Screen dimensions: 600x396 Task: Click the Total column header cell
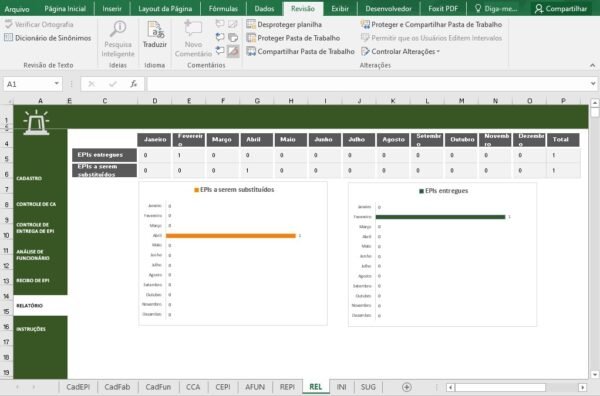click(563, 140)
